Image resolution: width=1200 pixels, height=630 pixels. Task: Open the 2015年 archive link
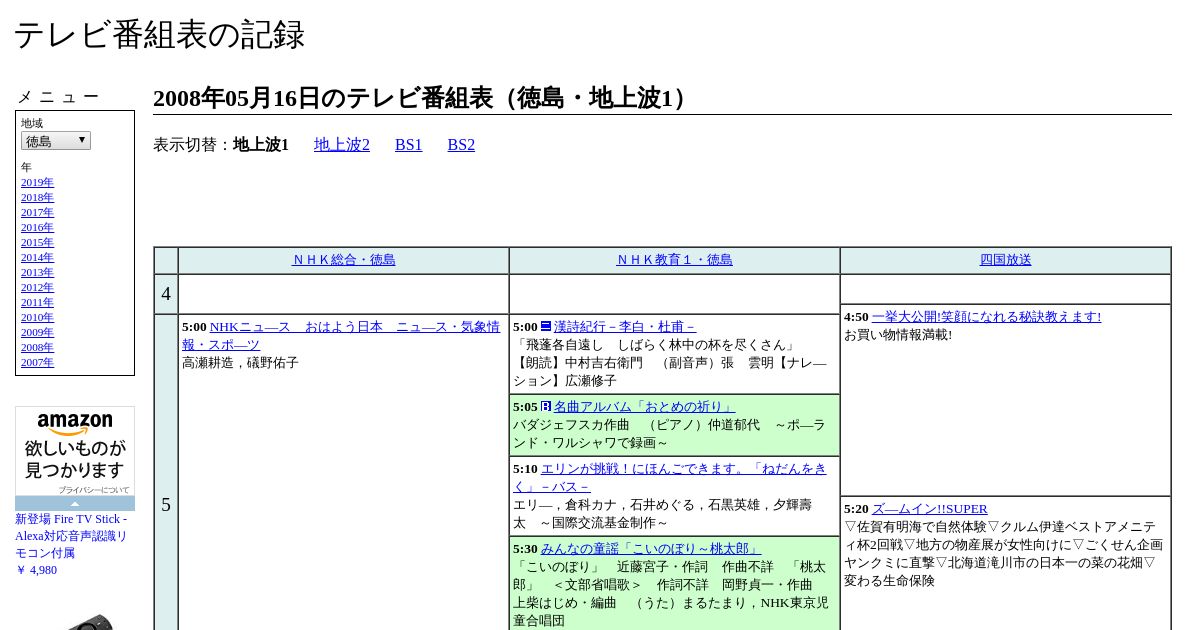(37, 242)
